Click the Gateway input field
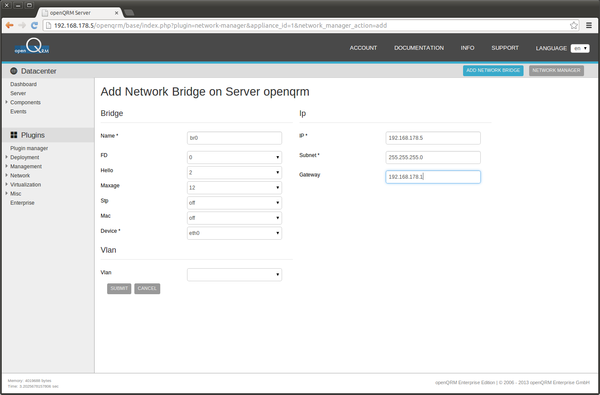The image size is (600, 395). coord(433,177)
